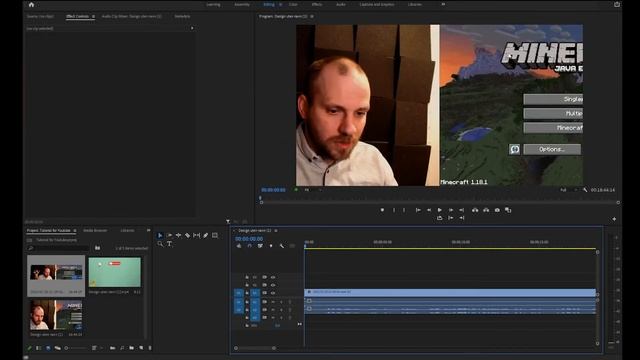Select the Type tool
Viewport: 640px width, 360px height.
point(169,244)
